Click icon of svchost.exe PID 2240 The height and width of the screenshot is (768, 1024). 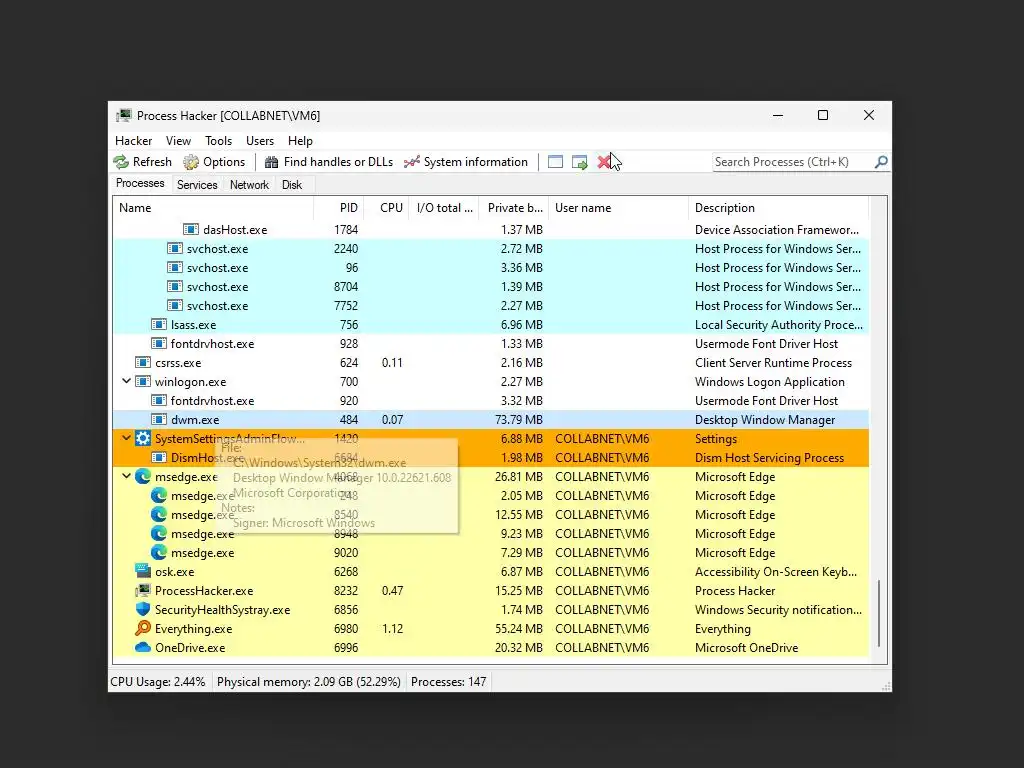click(x=174, y=248)
